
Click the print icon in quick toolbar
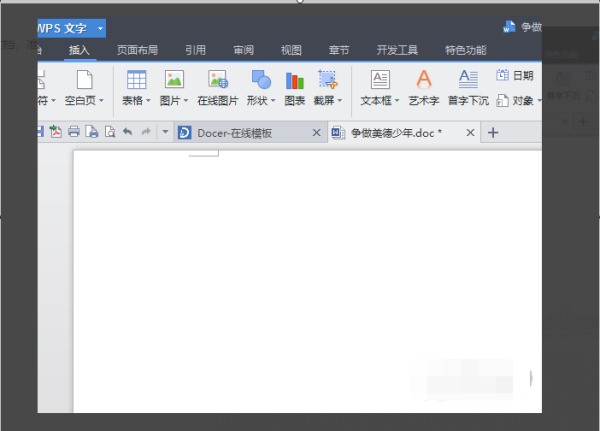[x=74, y=132]
